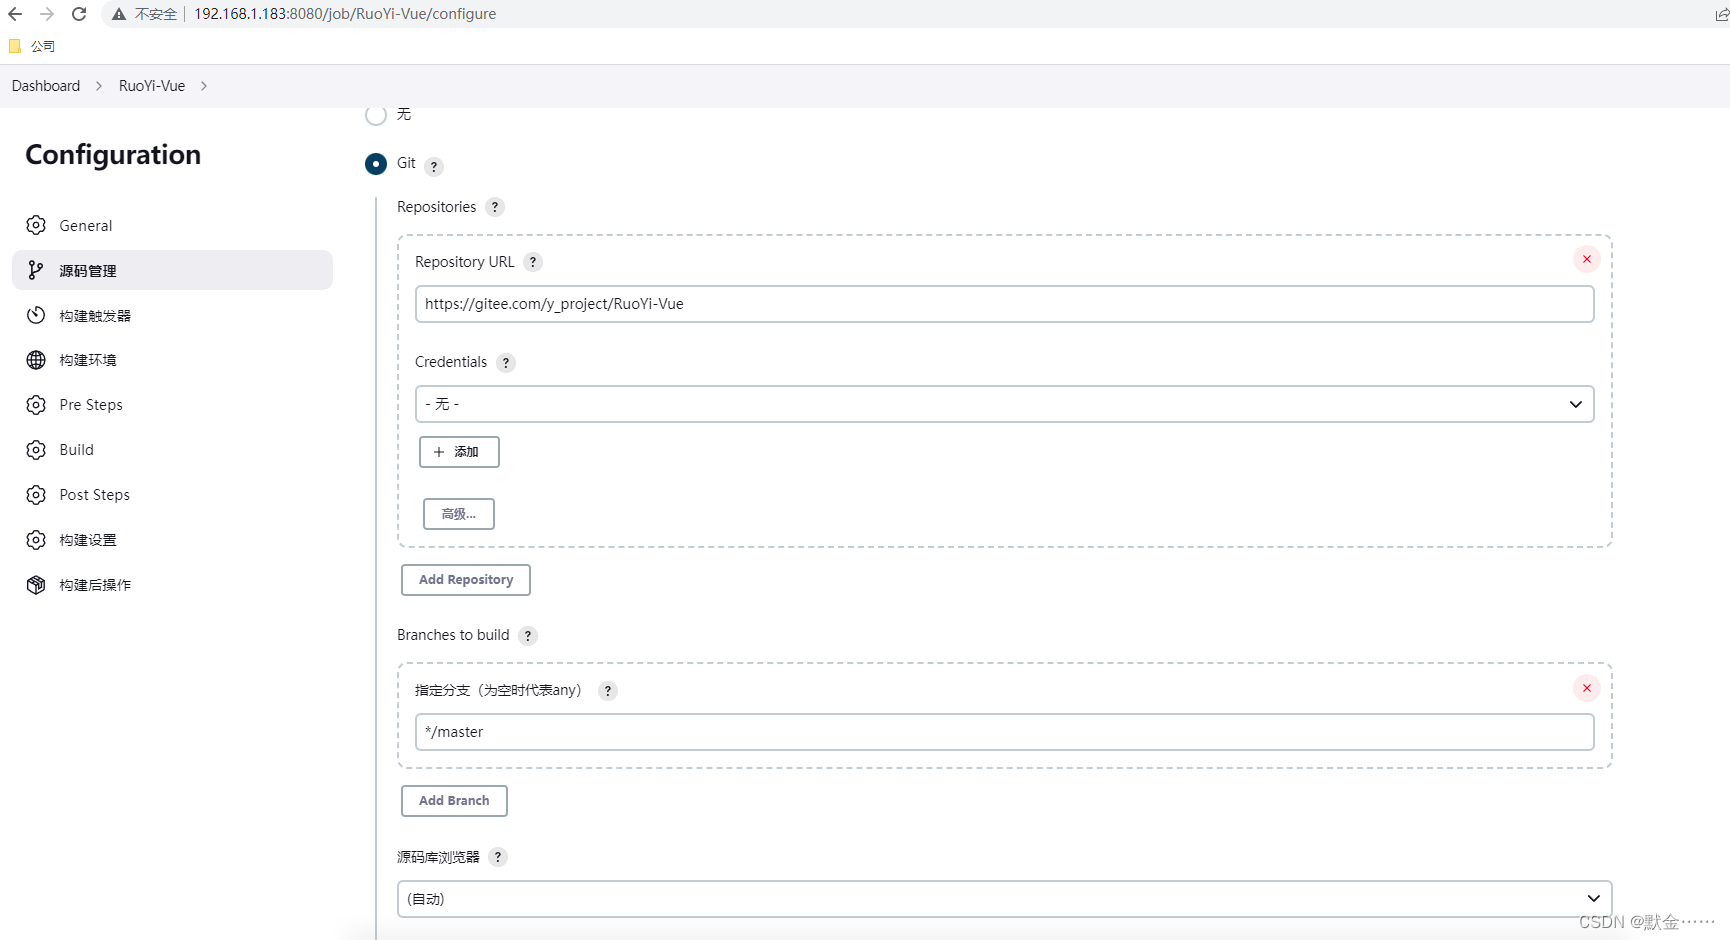Viewport: 1730px width, 940px height.
Task: Select the Git radio button
Action: coord(376,164)
